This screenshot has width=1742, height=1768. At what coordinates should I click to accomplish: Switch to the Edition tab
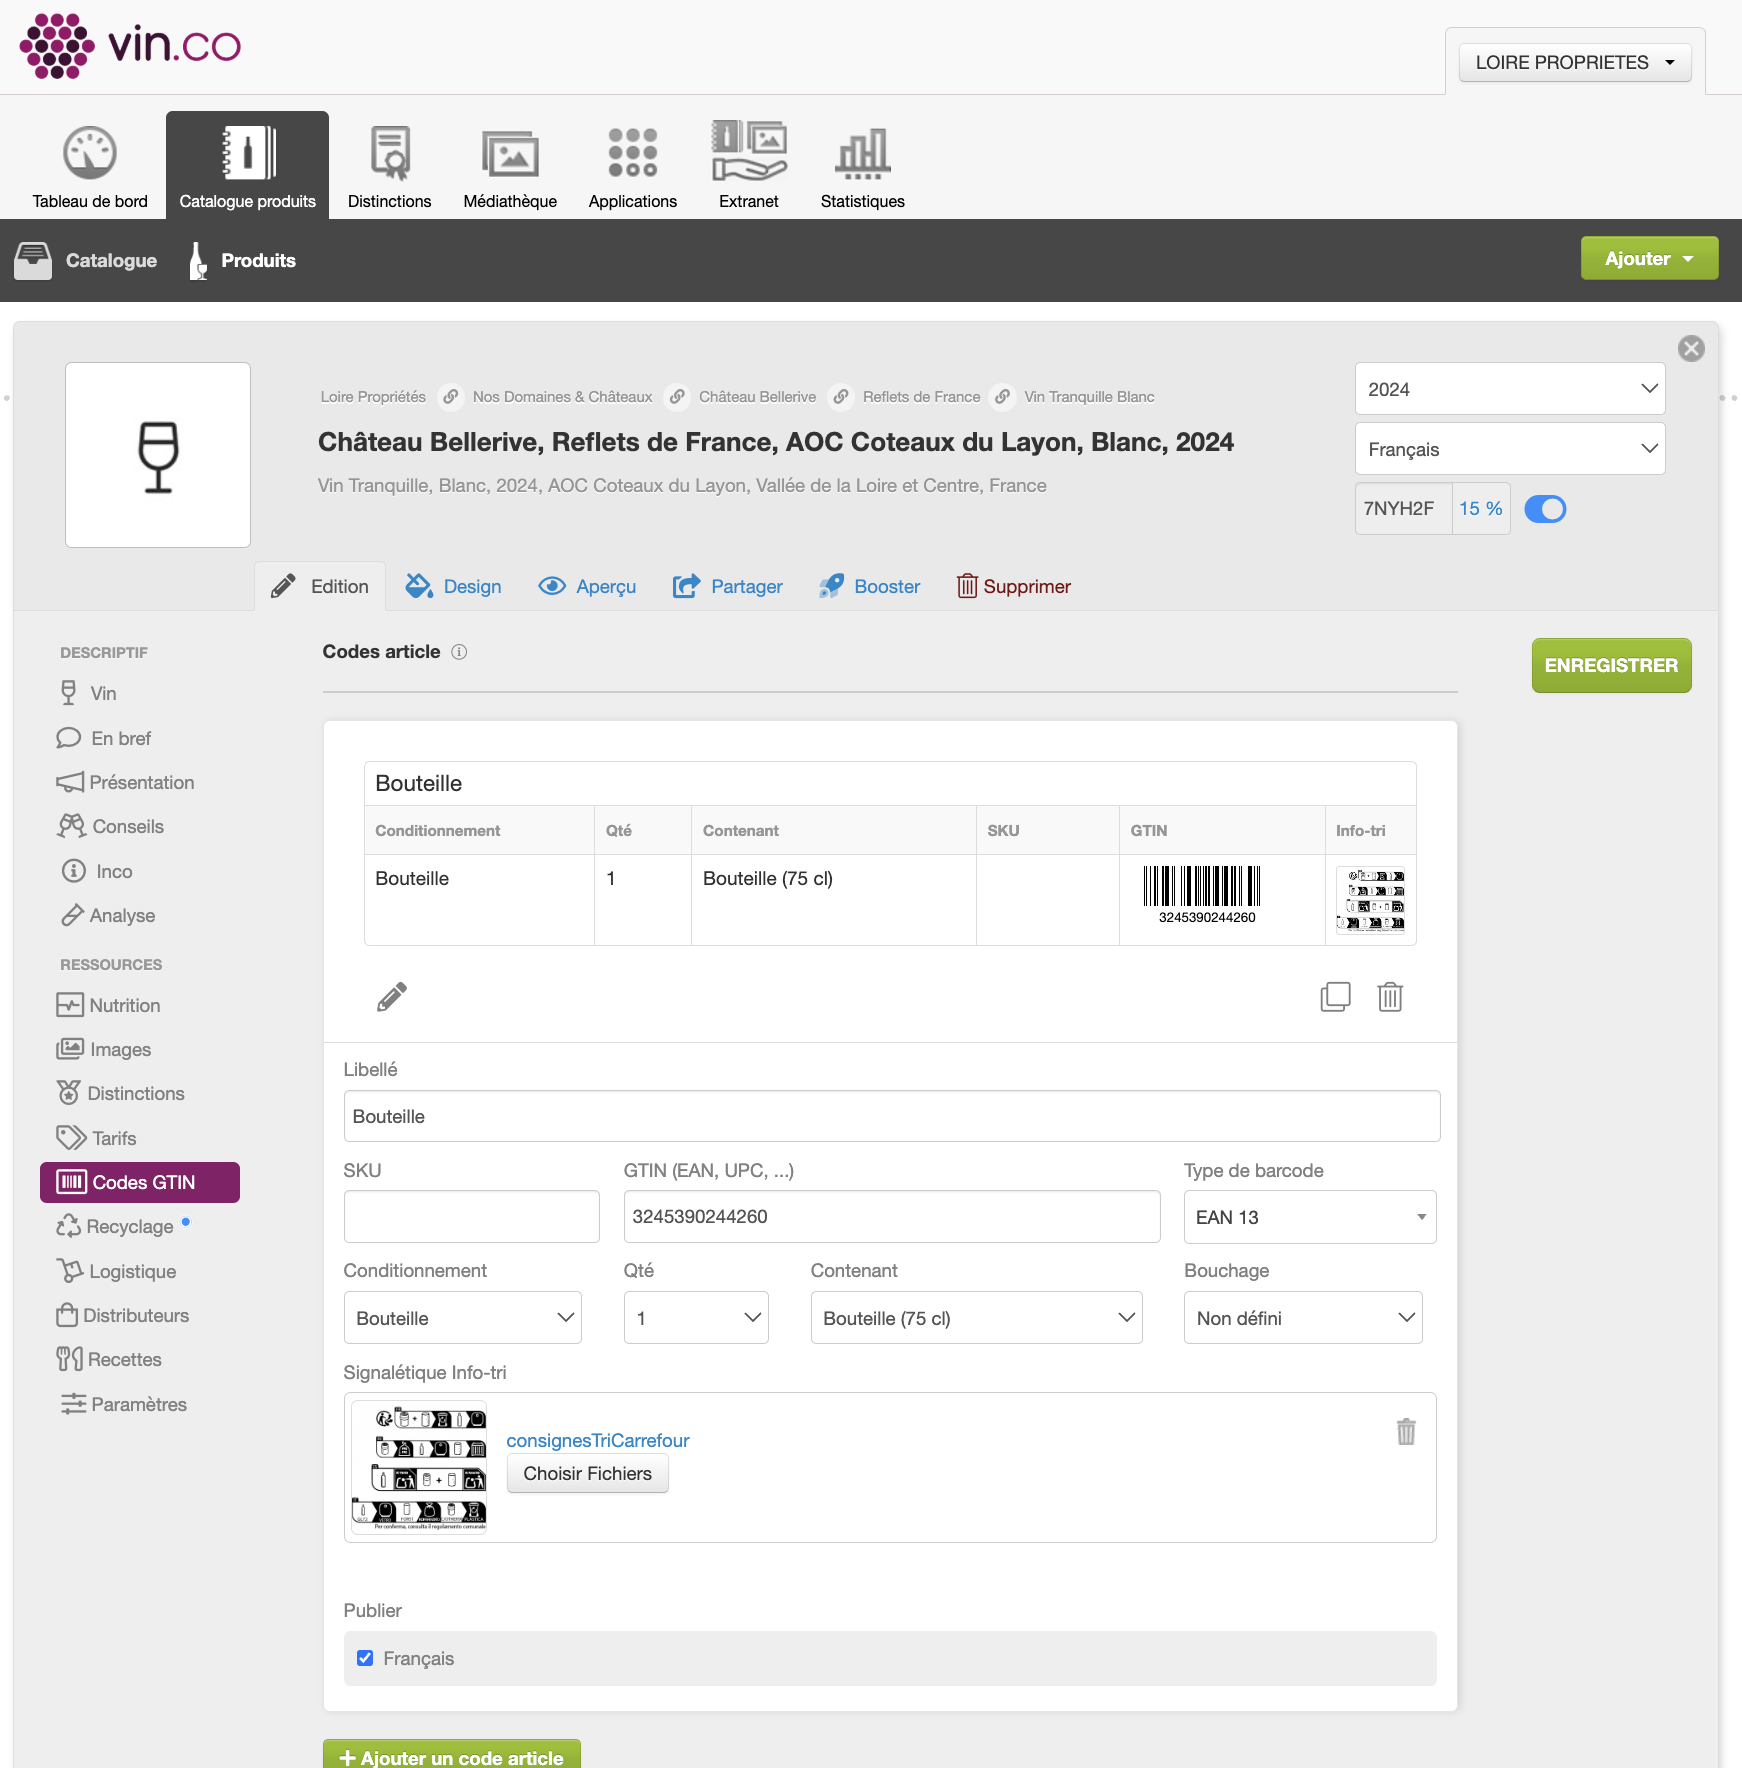point(320,586)
